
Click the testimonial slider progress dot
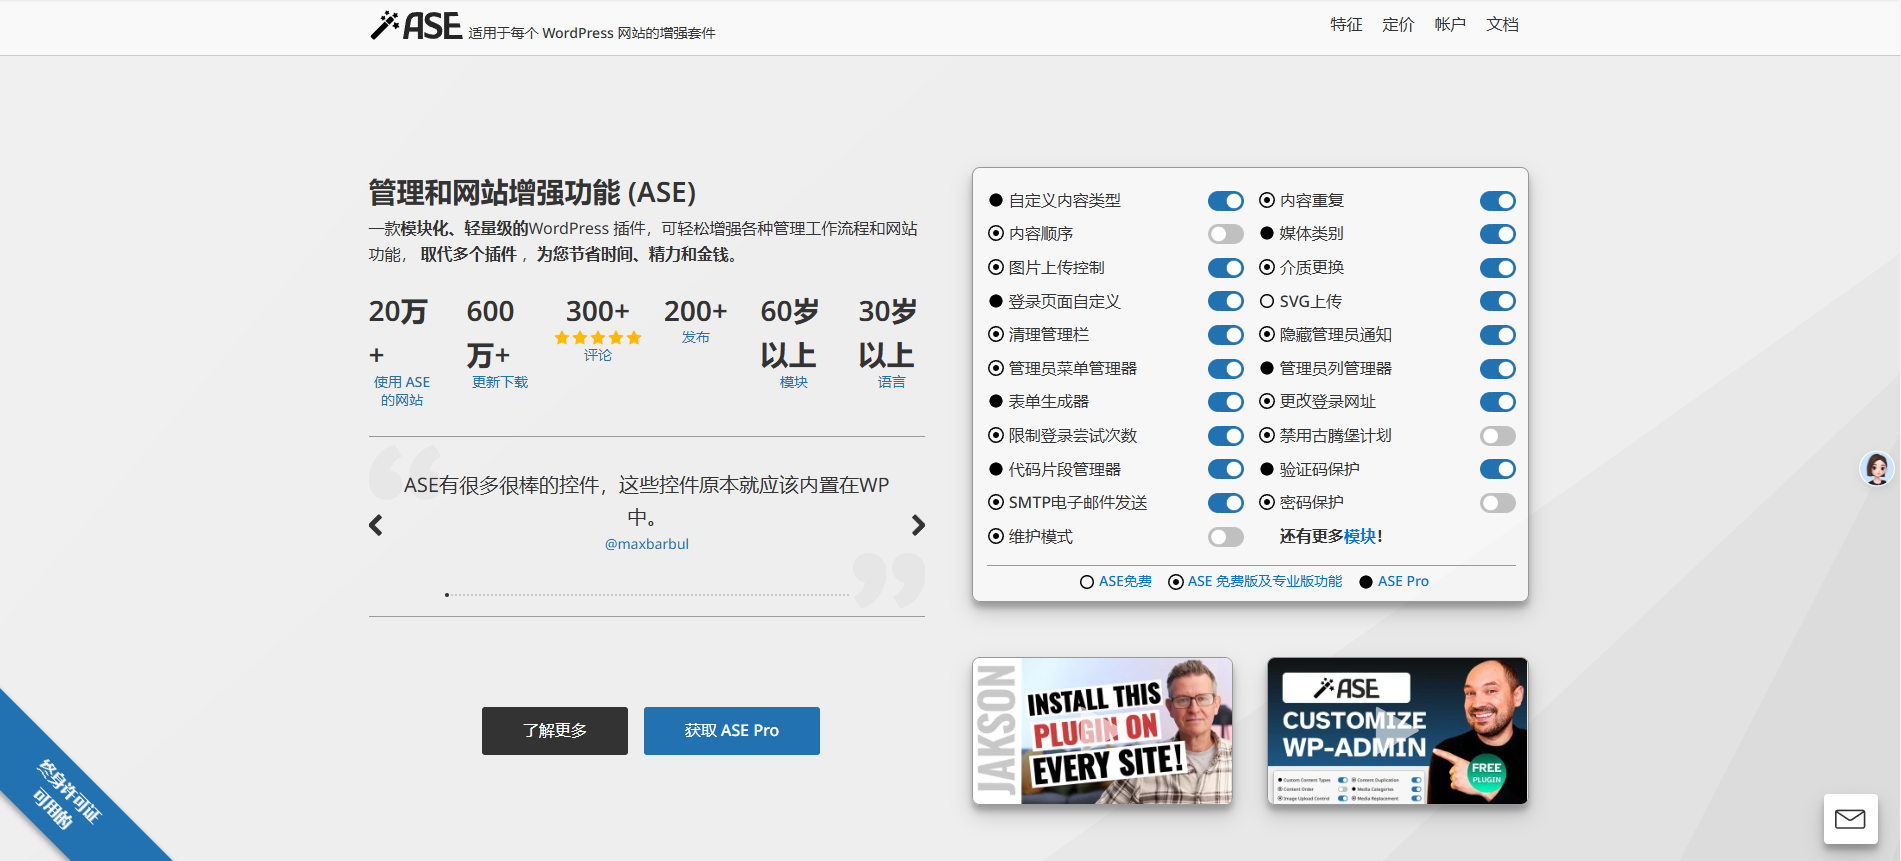tap(447, 595)
